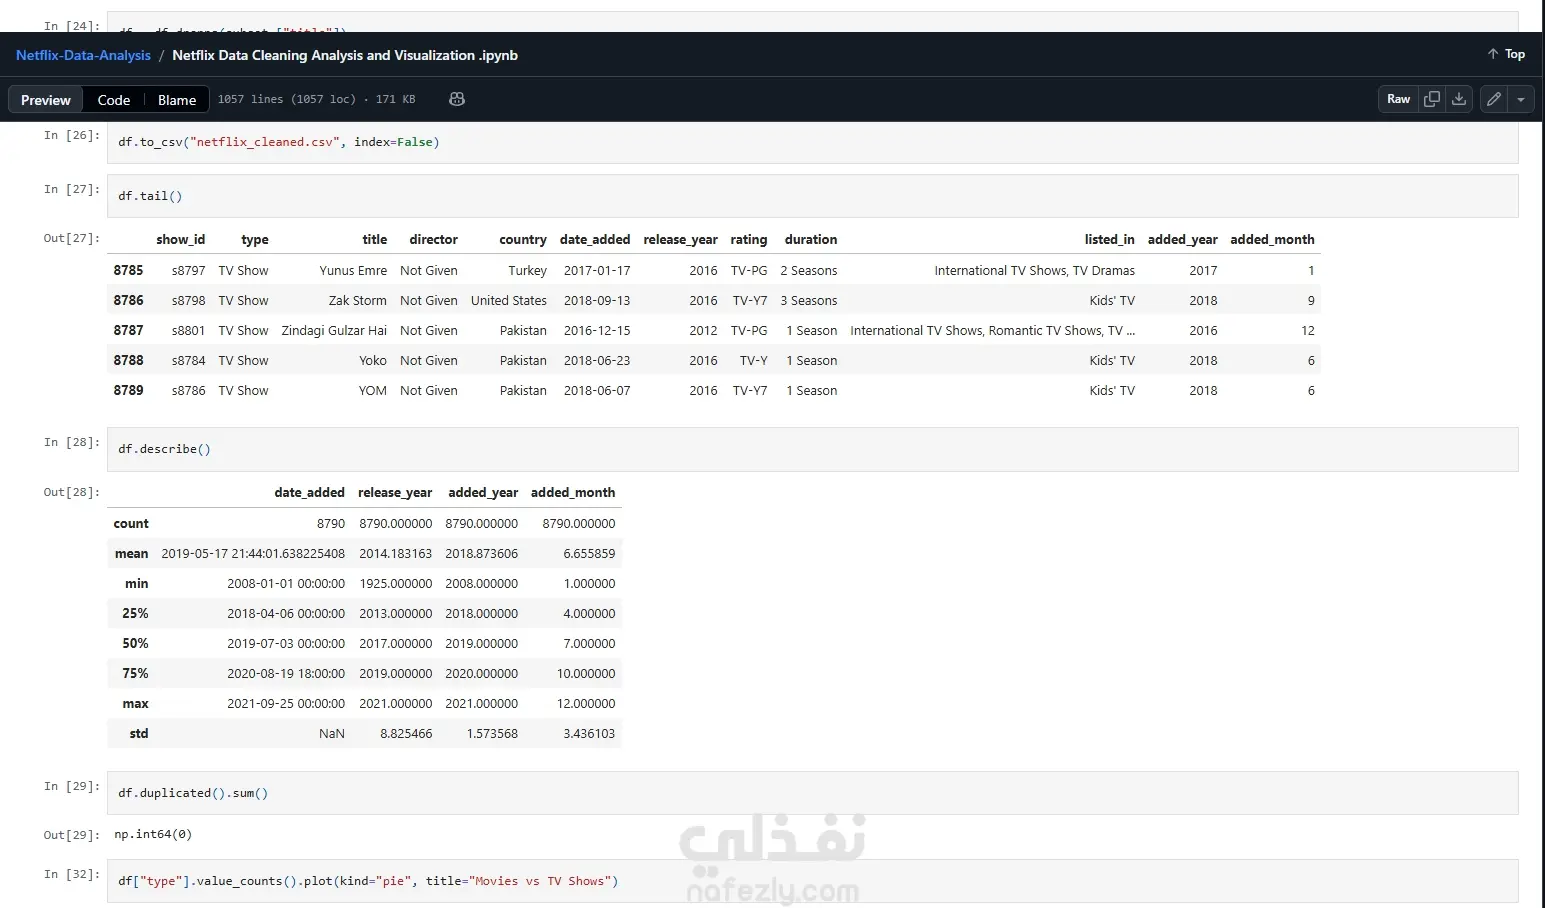This screenshot has height=908, width=1545.
Task: Open more edit options dropdown arrow
Action: point(1521,99)
